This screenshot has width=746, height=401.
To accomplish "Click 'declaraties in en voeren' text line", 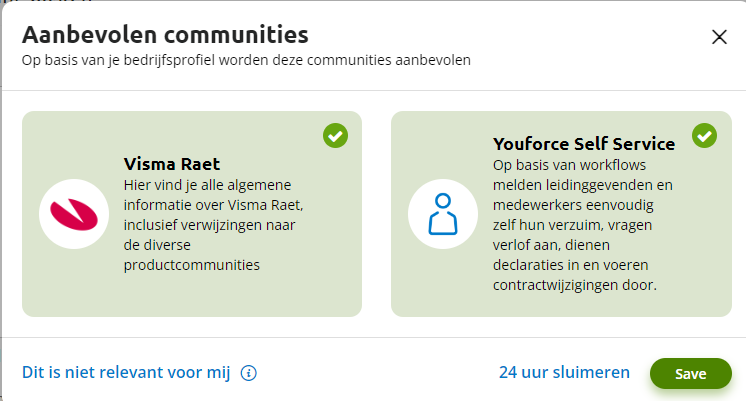I will pos(570,265).
